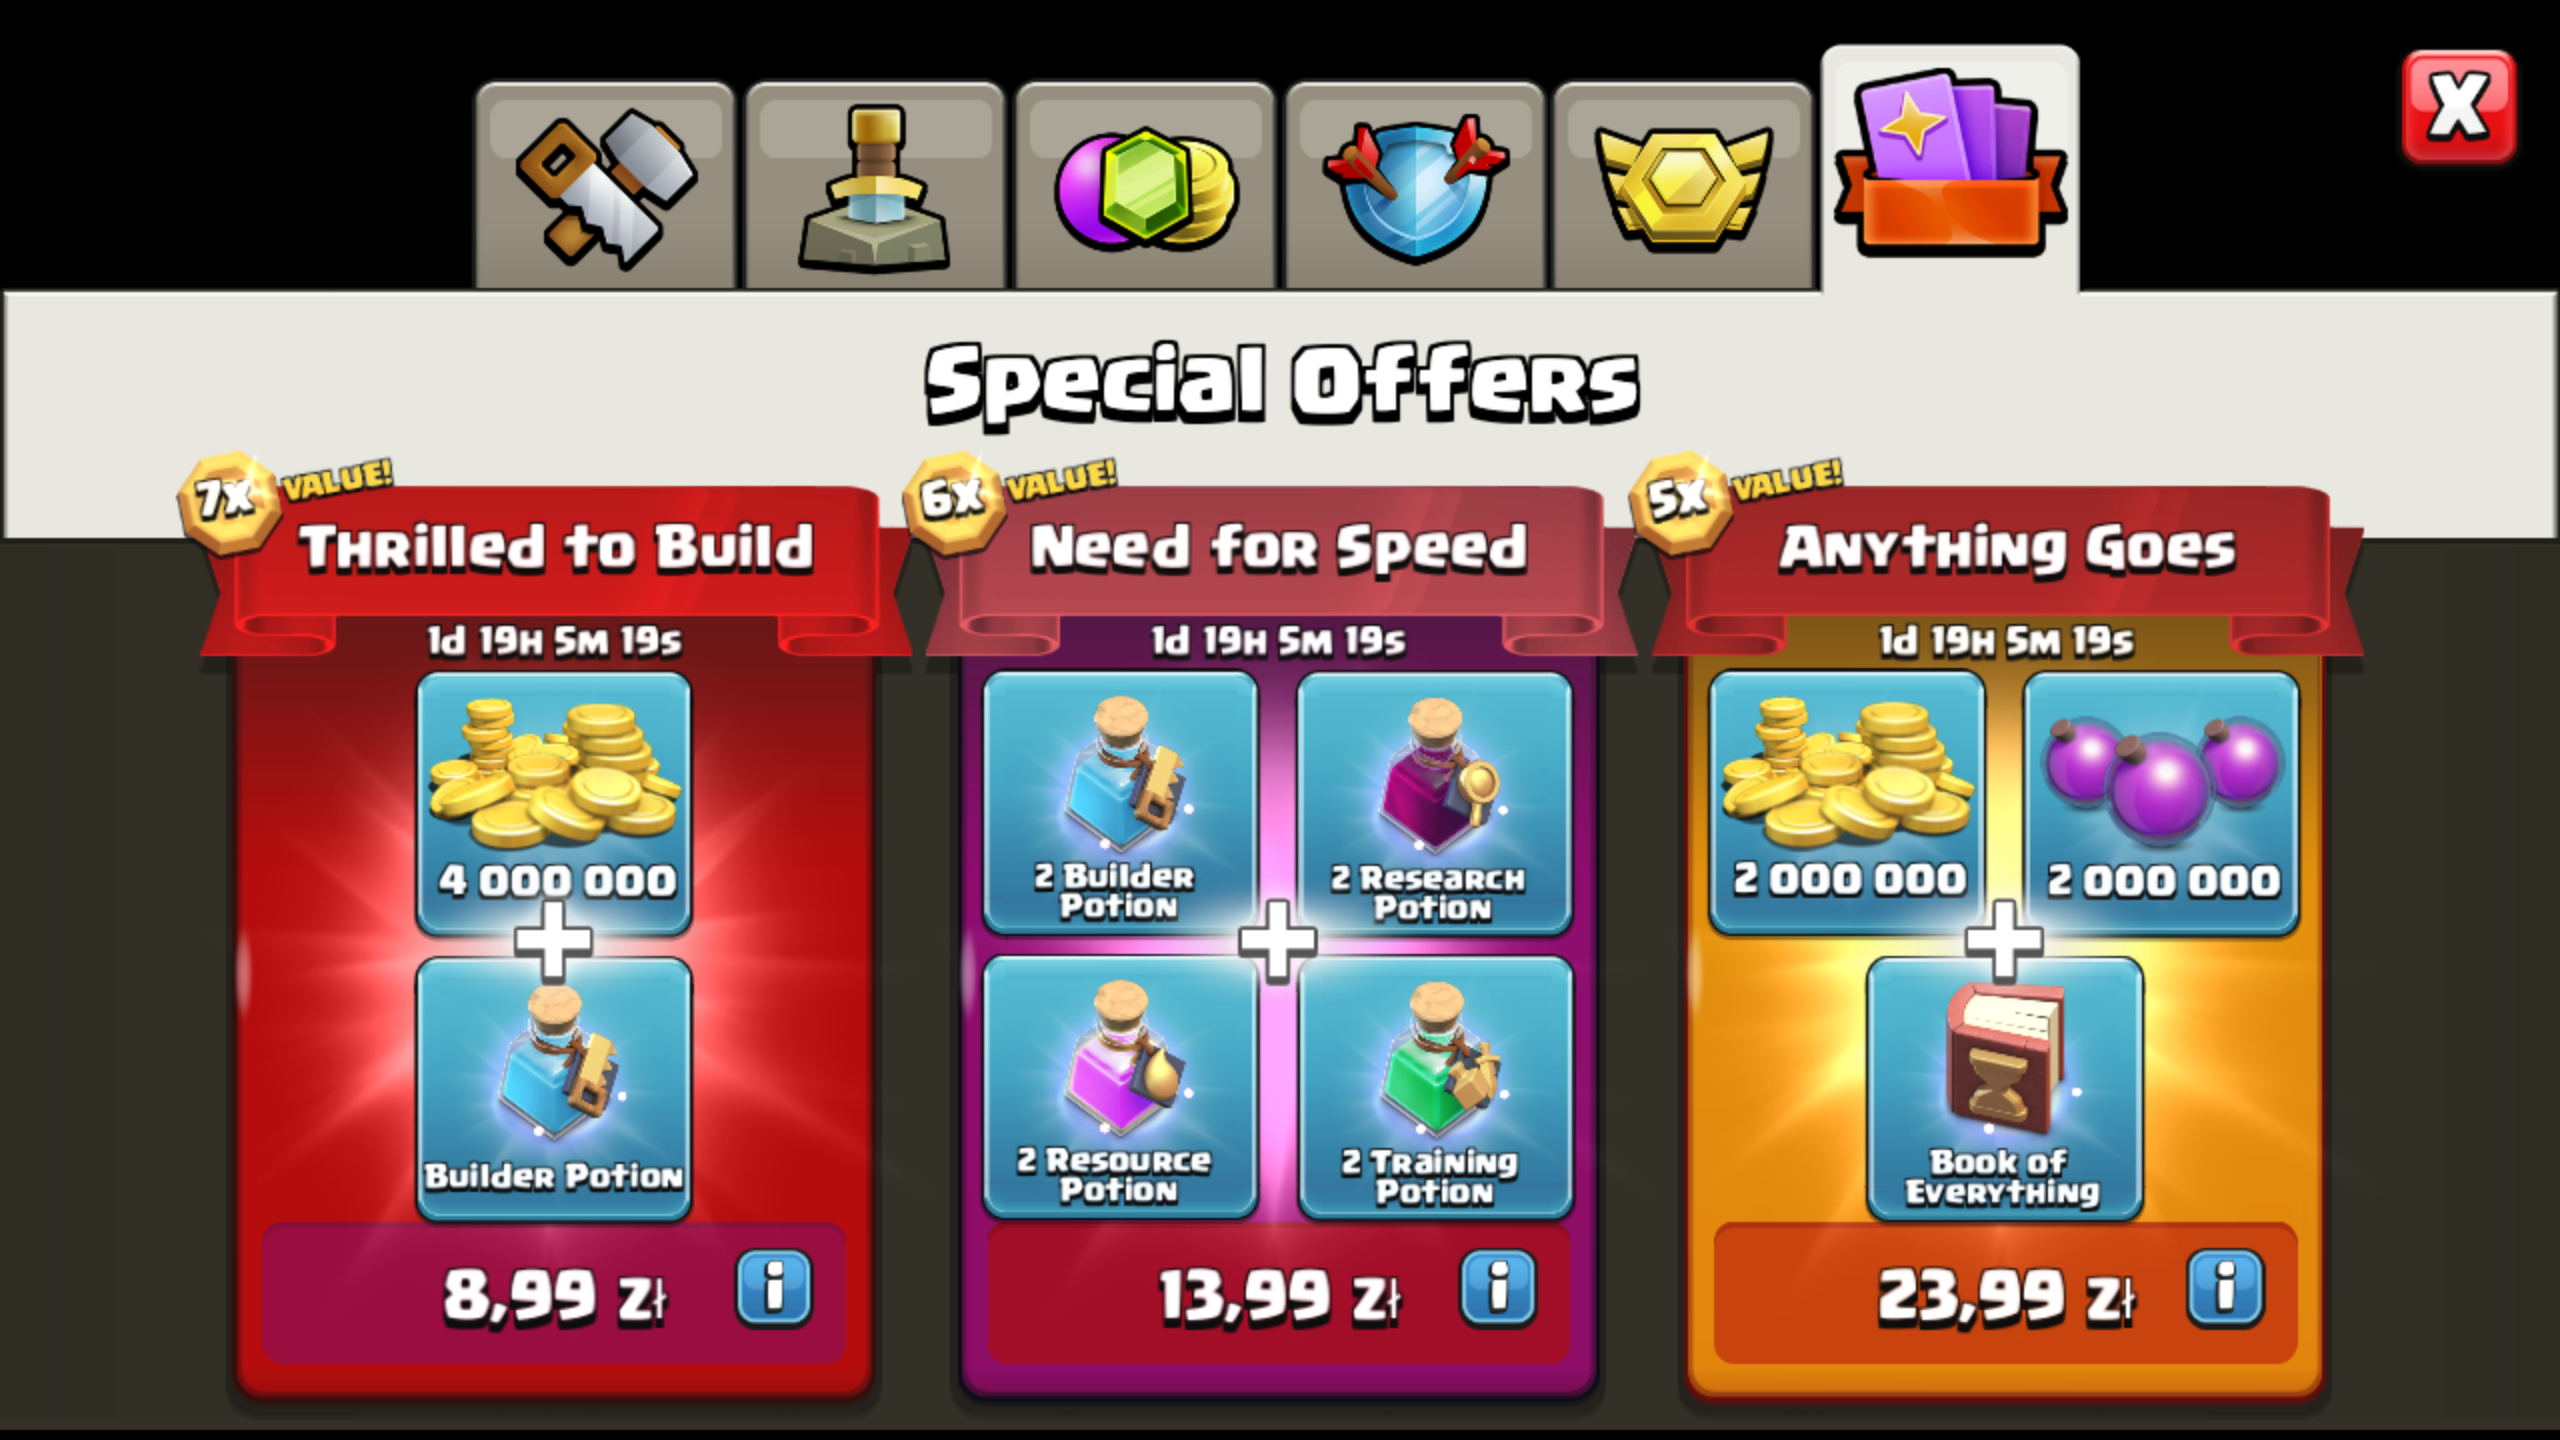This screenshot has width=2560, height=1440.
Task: Buy Need for Speed for 13,99 zł
Action: [x=1279, y=1293]
